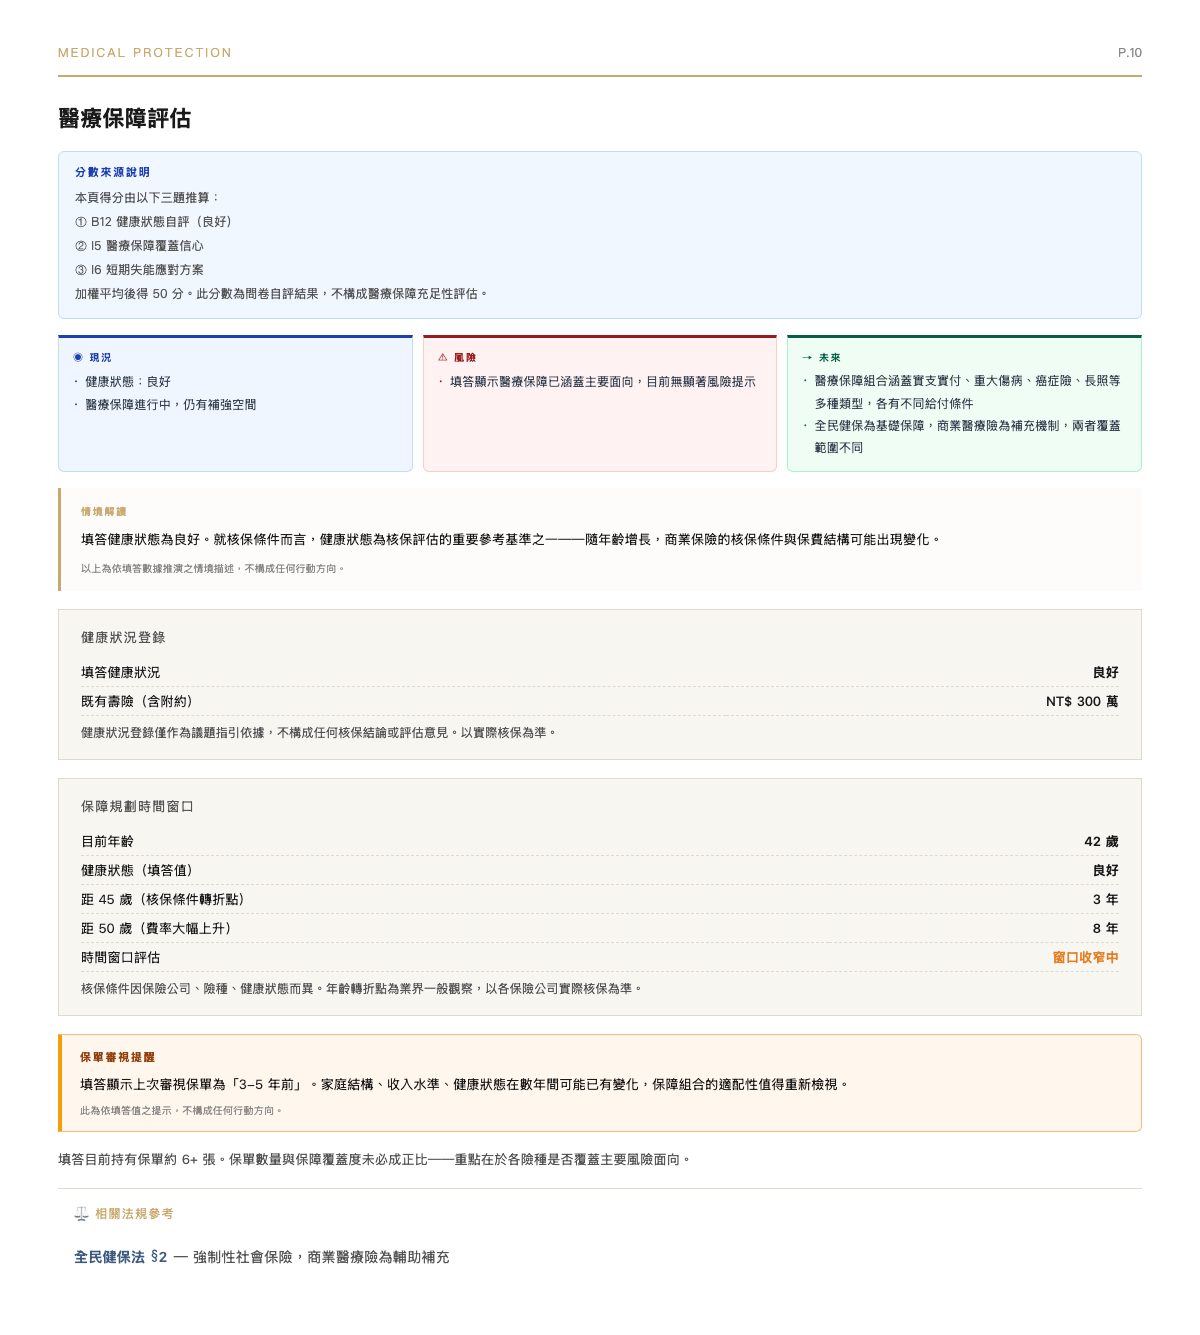Click circled number ② beside I5 醫療保障覆蓋信心
The height and width of the screenshot is (1335, 1200).
click(79, 246)
